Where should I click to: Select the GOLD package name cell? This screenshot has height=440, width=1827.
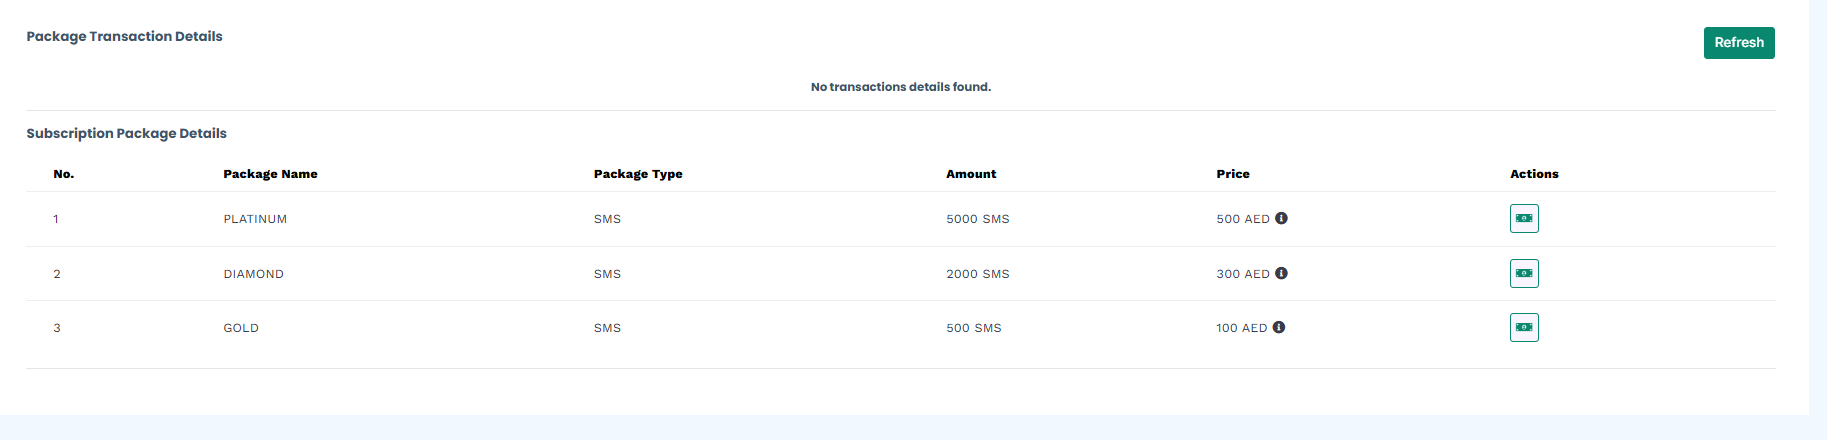[x=241, y=328]
